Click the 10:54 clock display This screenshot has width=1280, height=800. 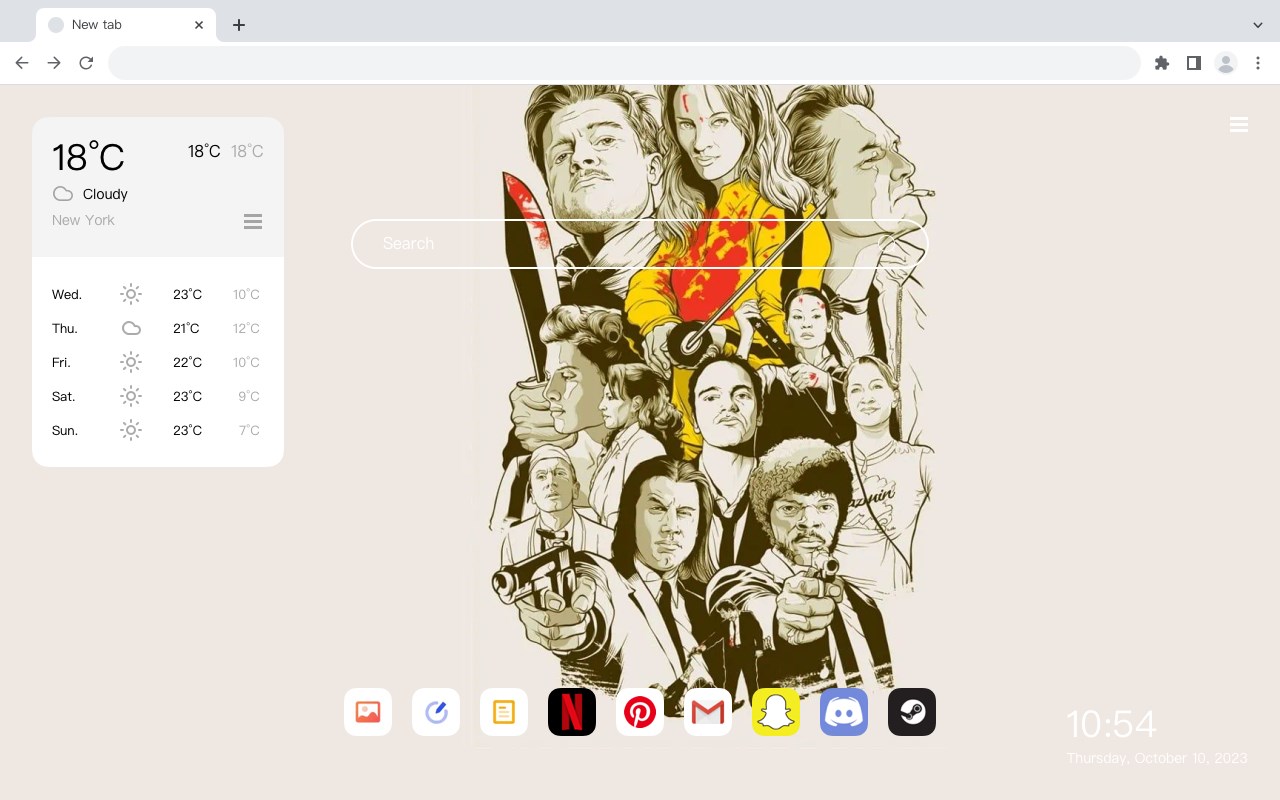click(1111, 724)
